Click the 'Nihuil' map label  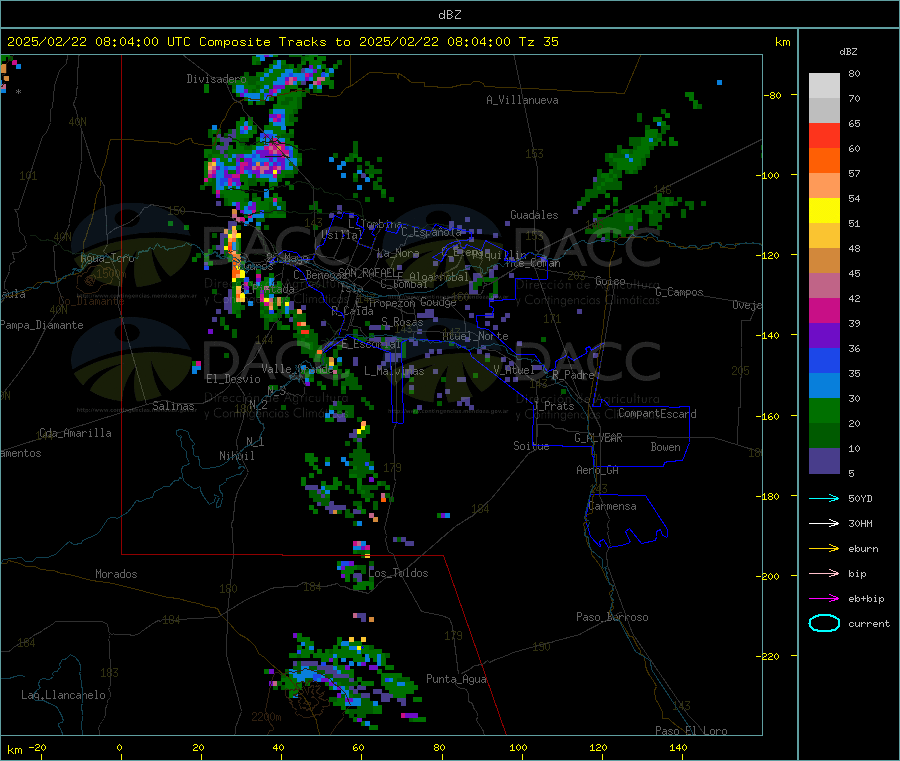click(236, 456)
